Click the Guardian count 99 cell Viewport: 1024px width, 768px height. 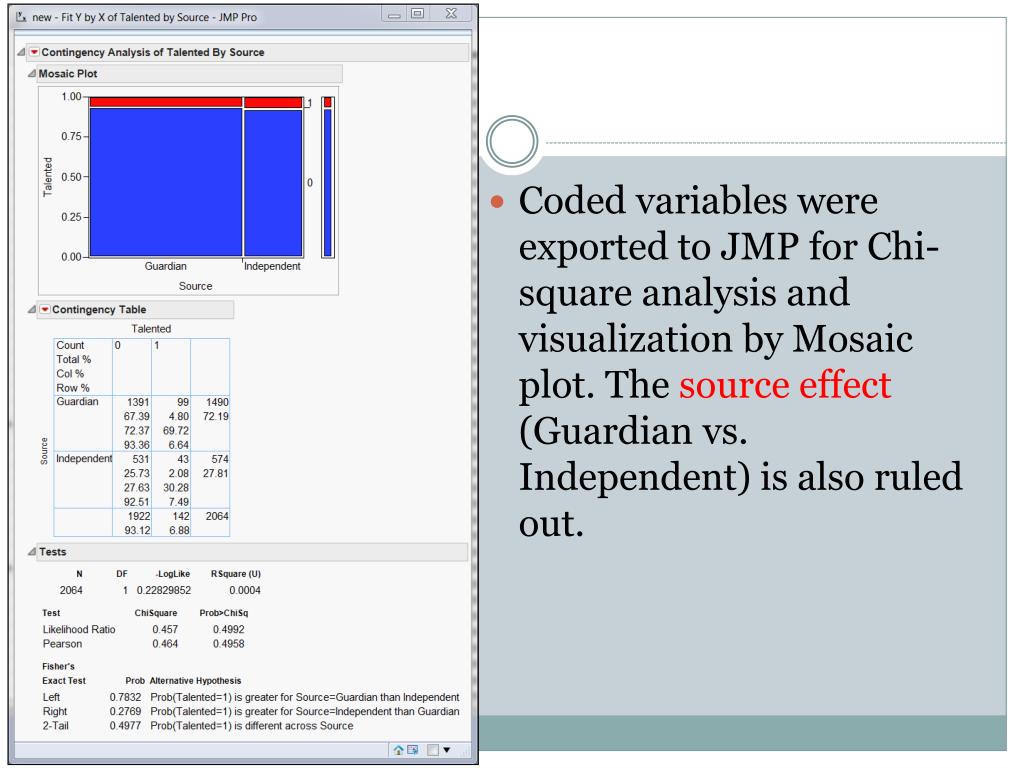click(183, 403)
